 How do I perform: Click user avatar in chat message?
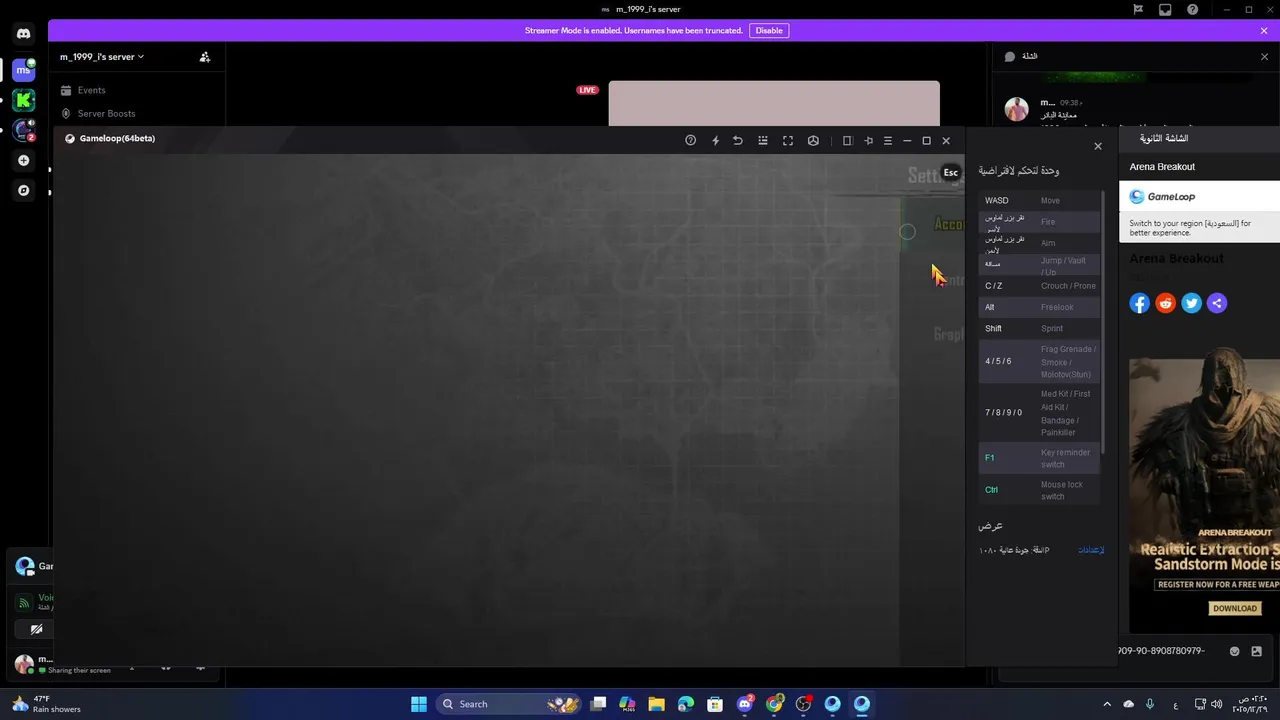tap(1017, 109)
